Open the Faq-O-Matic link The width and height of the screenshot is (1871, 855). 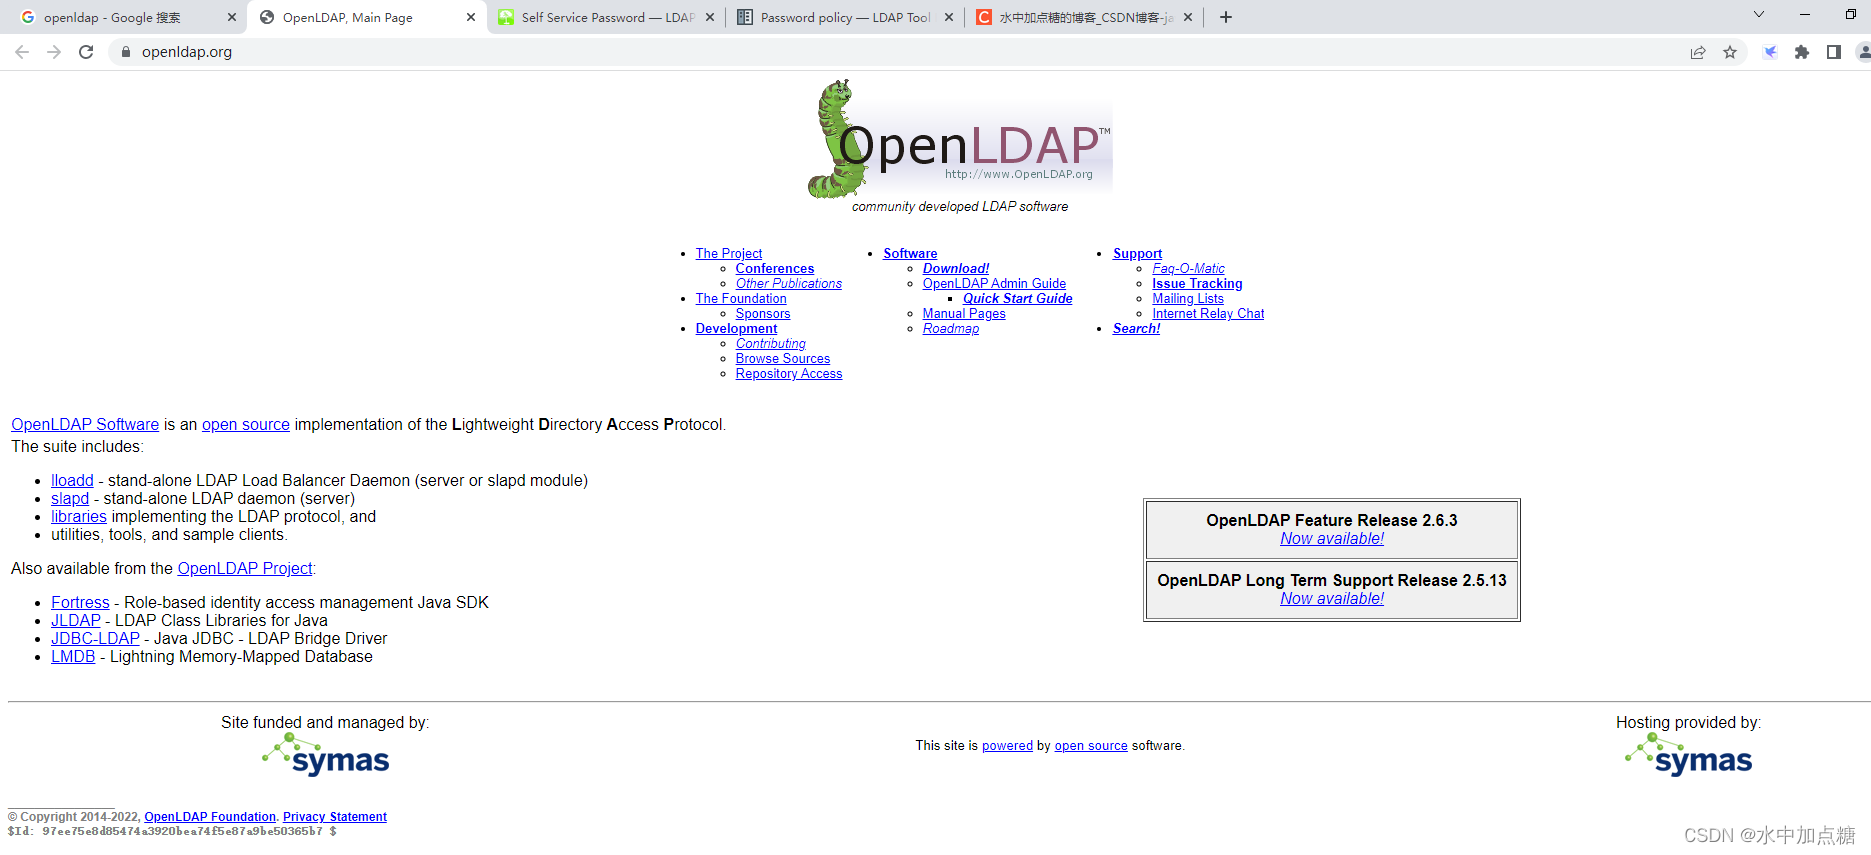click(x=1188, y=269)
